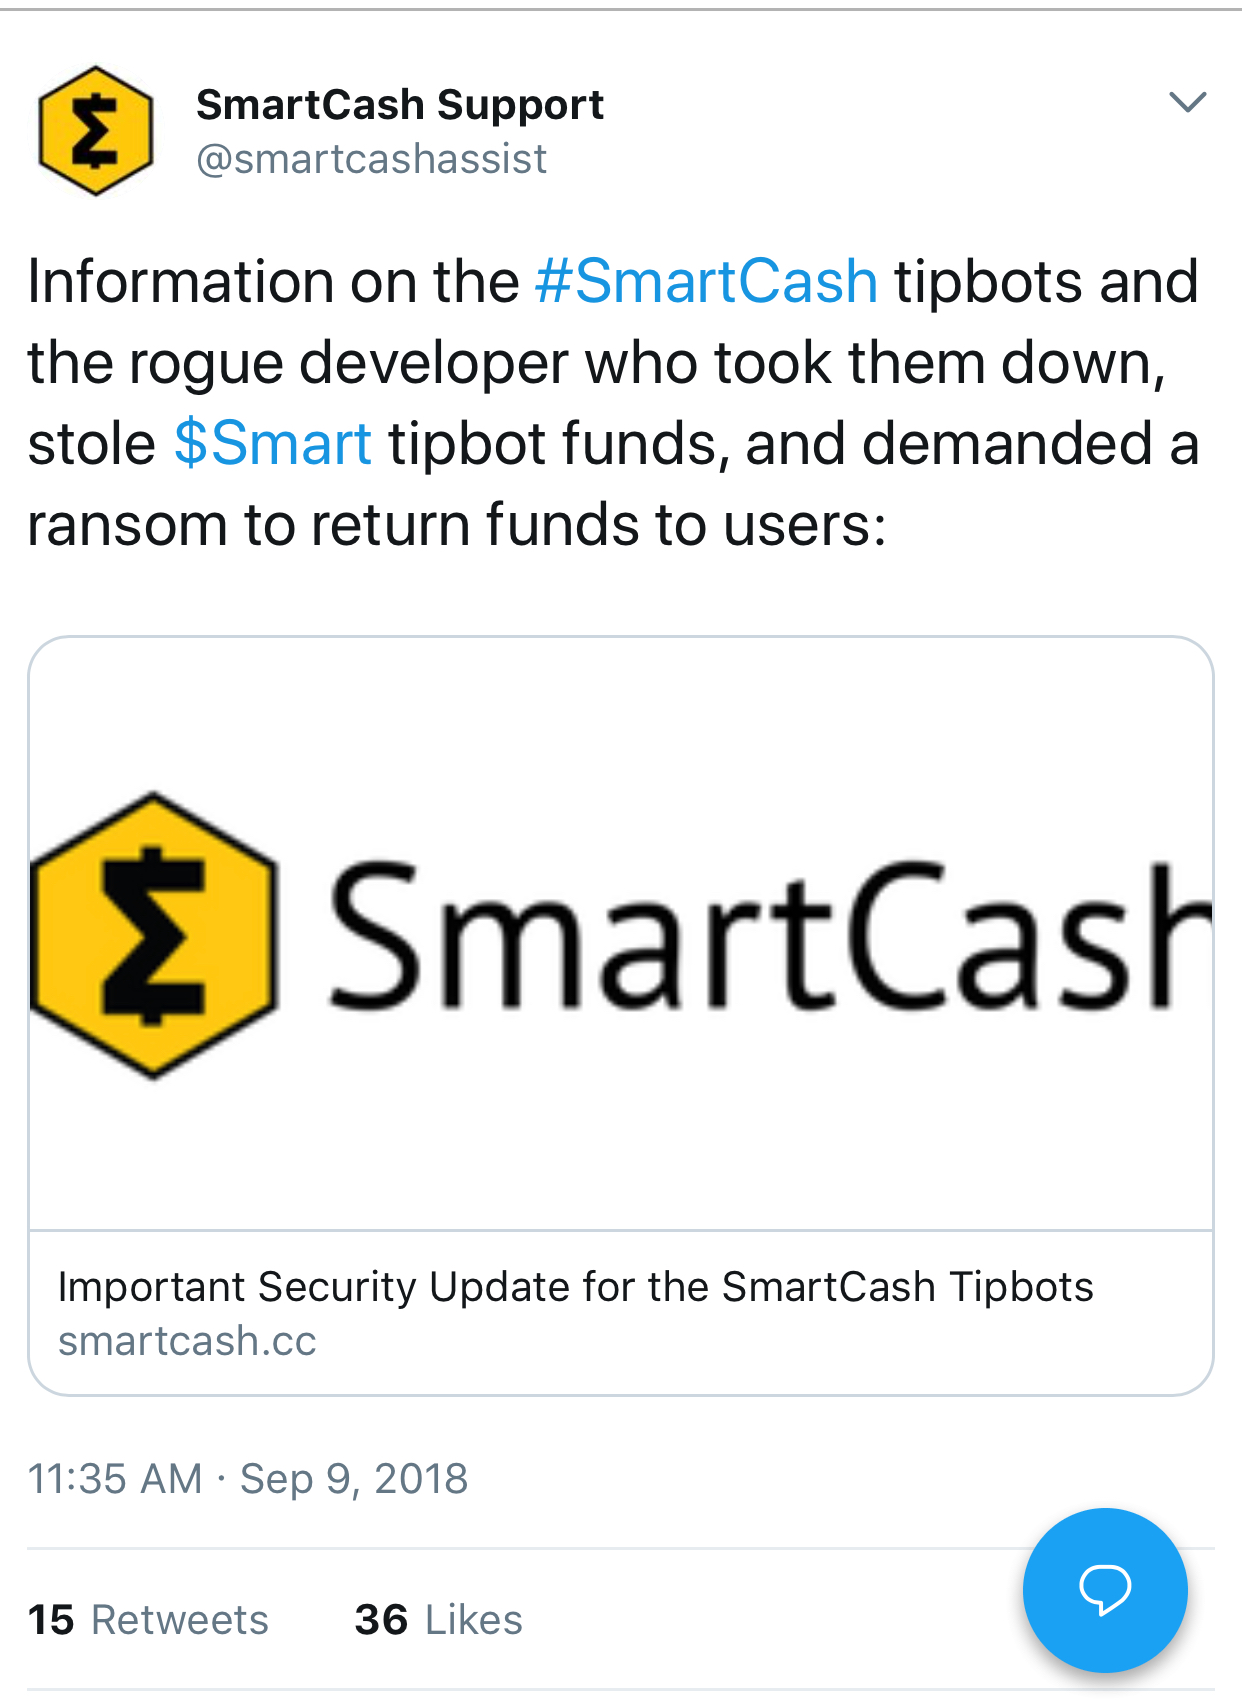1242x1703 pixels.
Task: Open the @smartcashassist handle
Action: [x=371, y=159]
